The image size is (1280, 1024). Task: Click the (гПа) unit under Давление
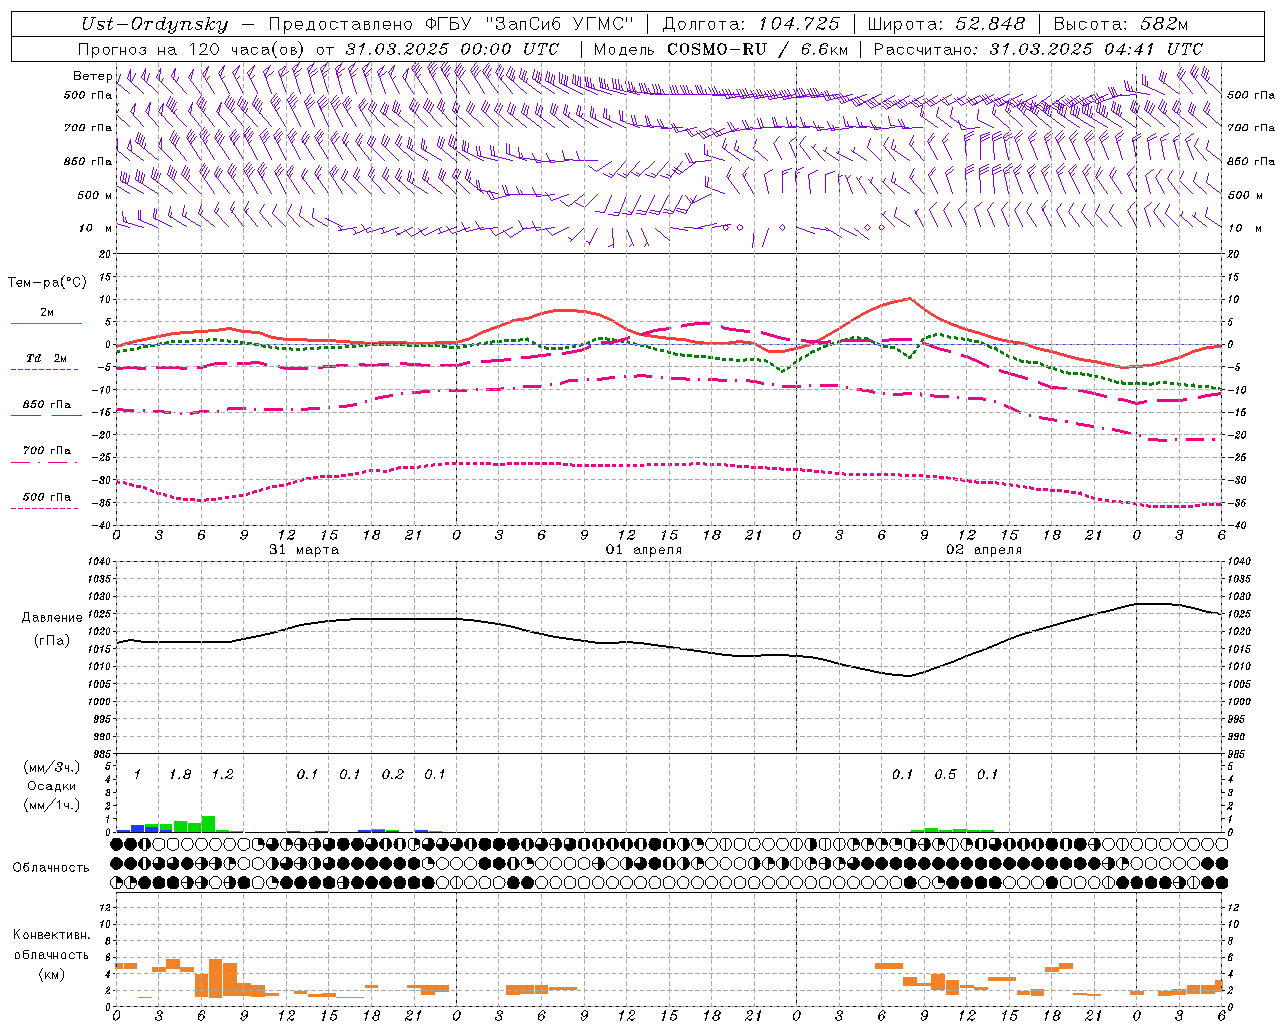coord(52,640)
